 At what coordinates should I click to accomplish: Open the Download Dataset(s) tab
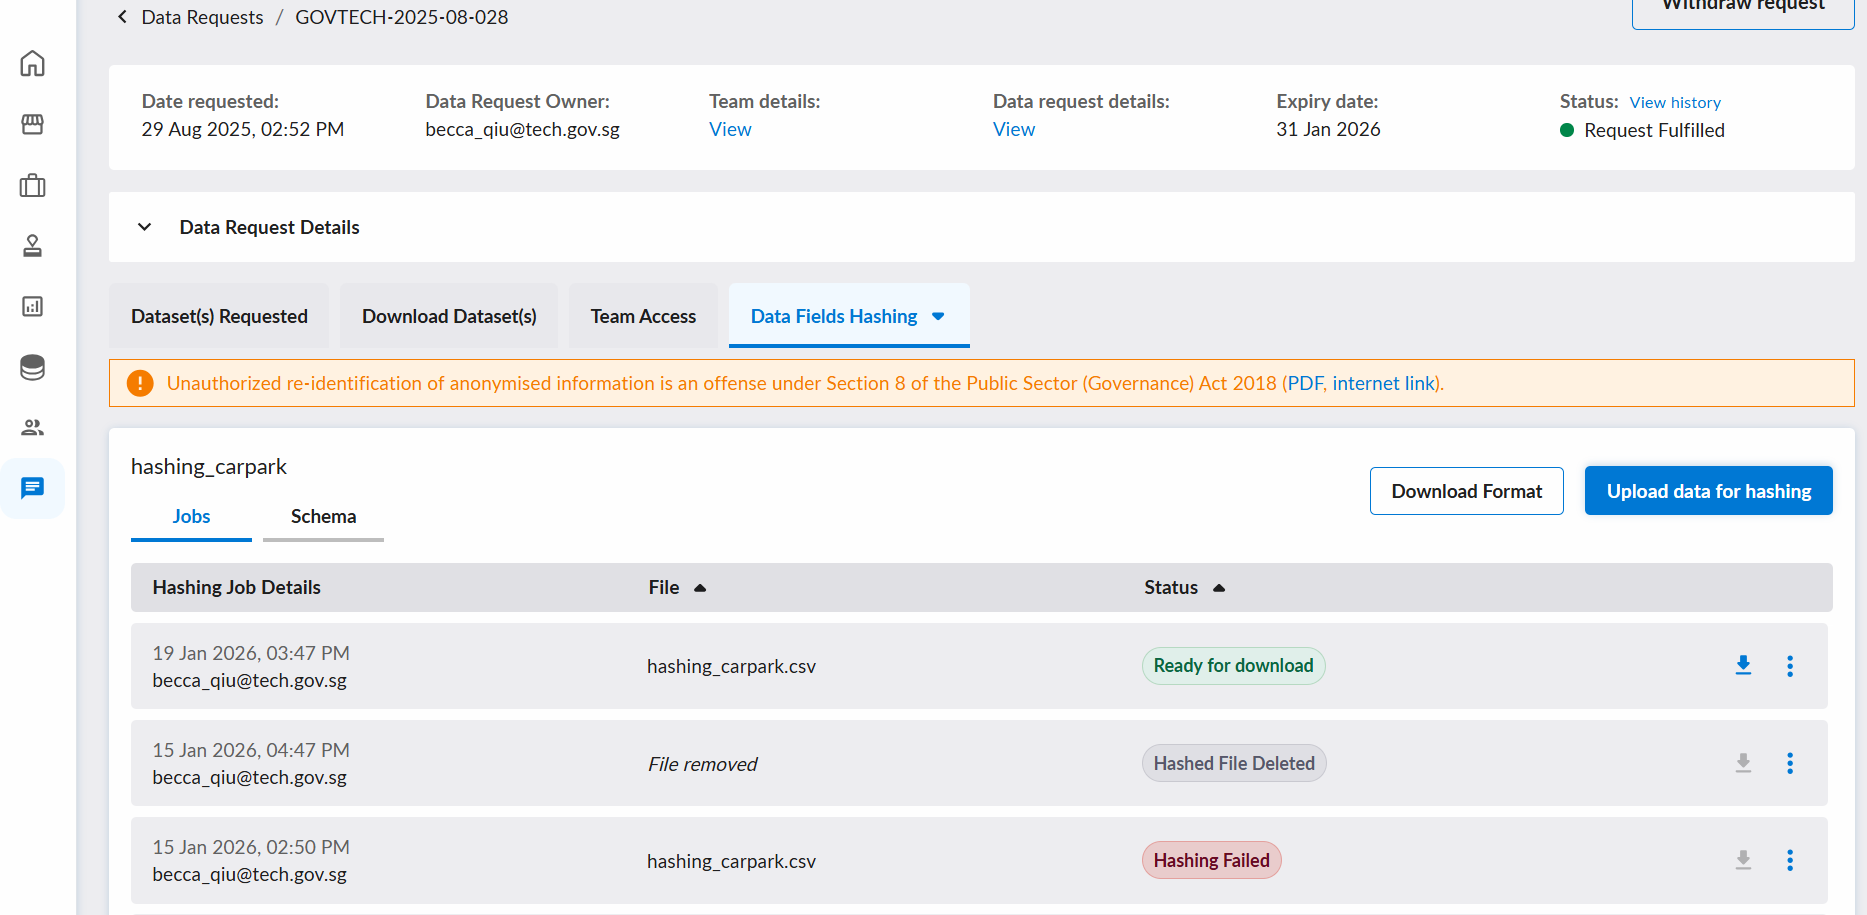449,316
